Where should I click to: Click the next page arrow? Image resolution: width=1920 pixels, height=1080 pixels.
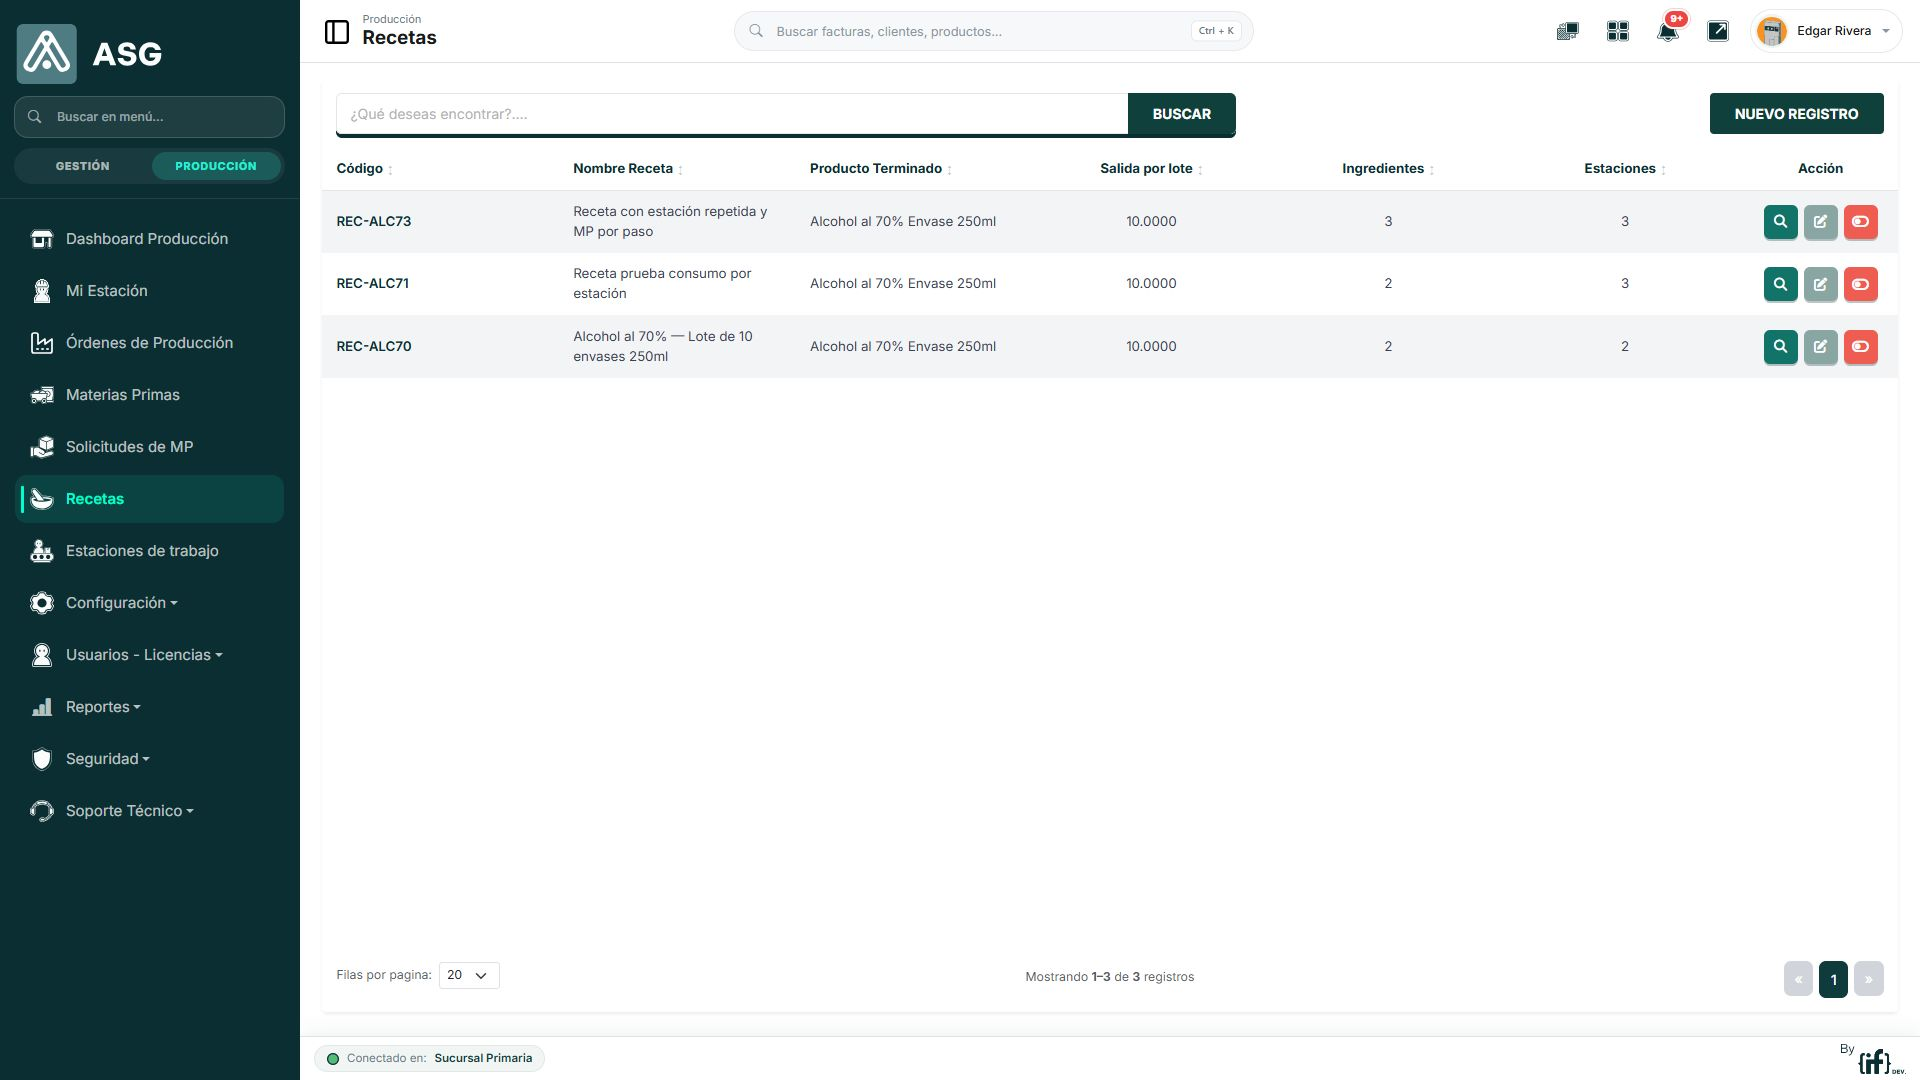1868,979
